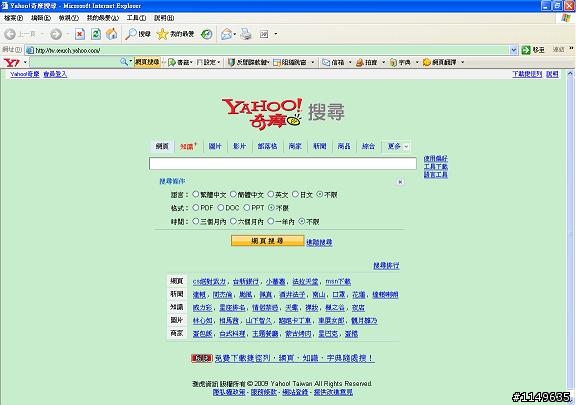
Task: Click 網頁翻譯 translate icon
Action: 427,62
